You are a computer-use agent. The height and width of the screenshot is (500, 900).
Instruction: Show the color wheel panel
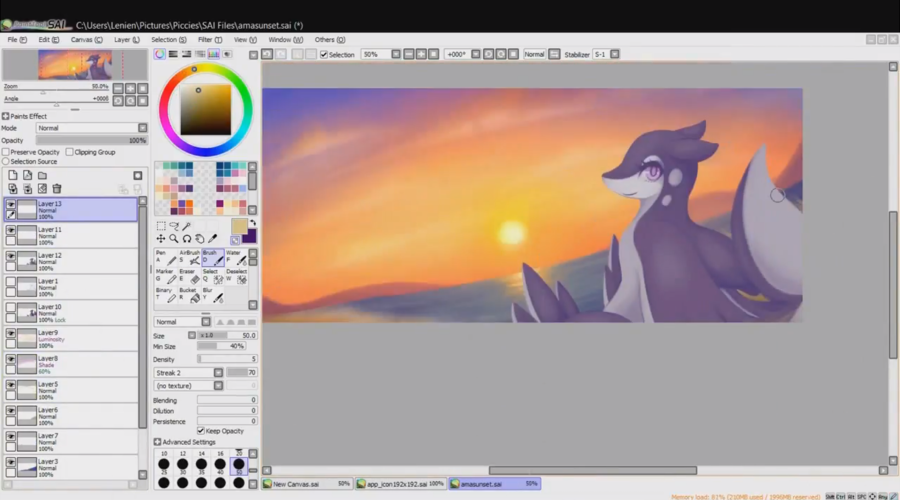(x=160, y=54)
